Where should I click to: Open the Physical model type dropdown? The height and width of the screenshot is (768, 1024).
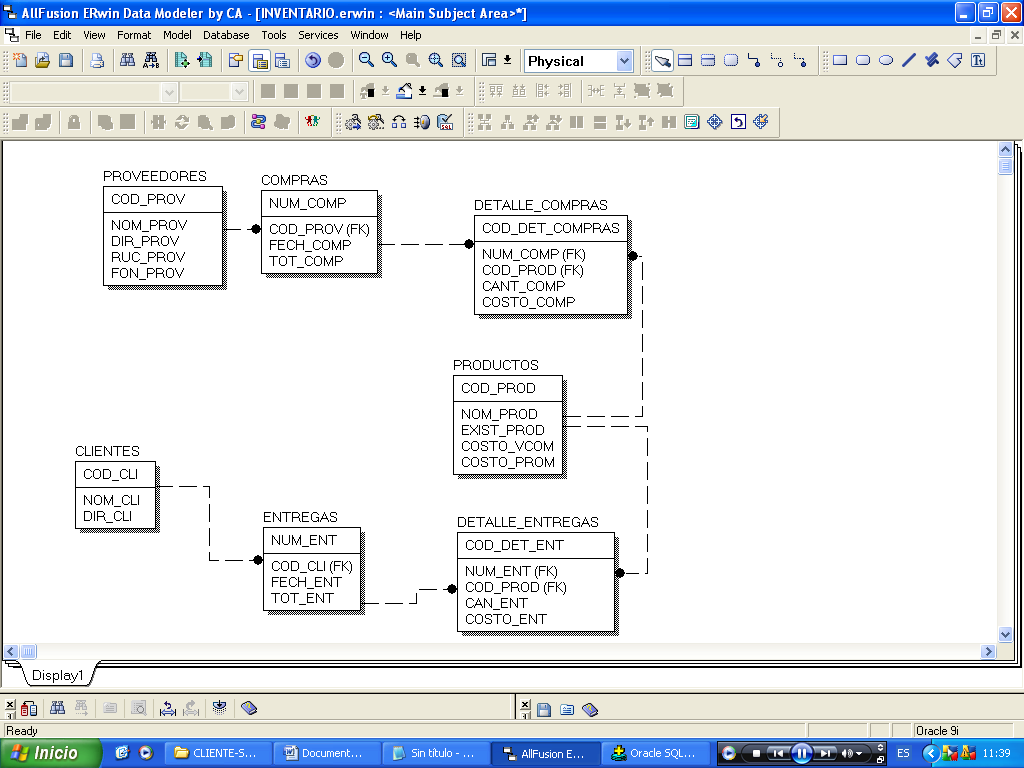pyautogui.click(x=623, y=61)
